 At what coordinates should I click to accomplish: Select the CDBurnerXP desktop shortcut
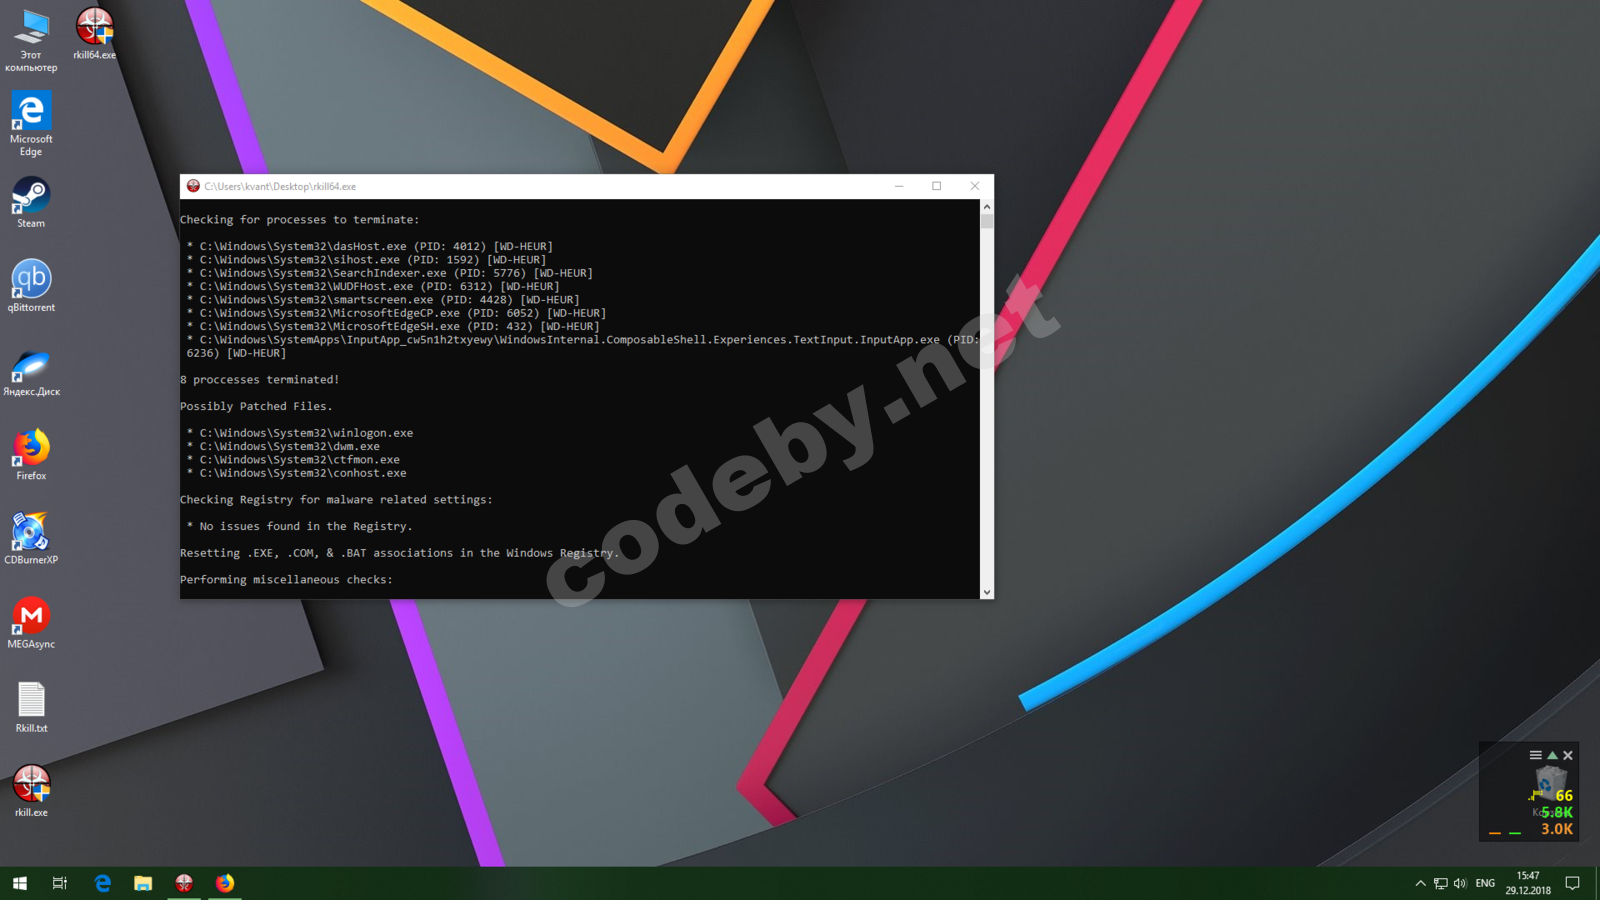pyautogui.click(x=31, y=539)
